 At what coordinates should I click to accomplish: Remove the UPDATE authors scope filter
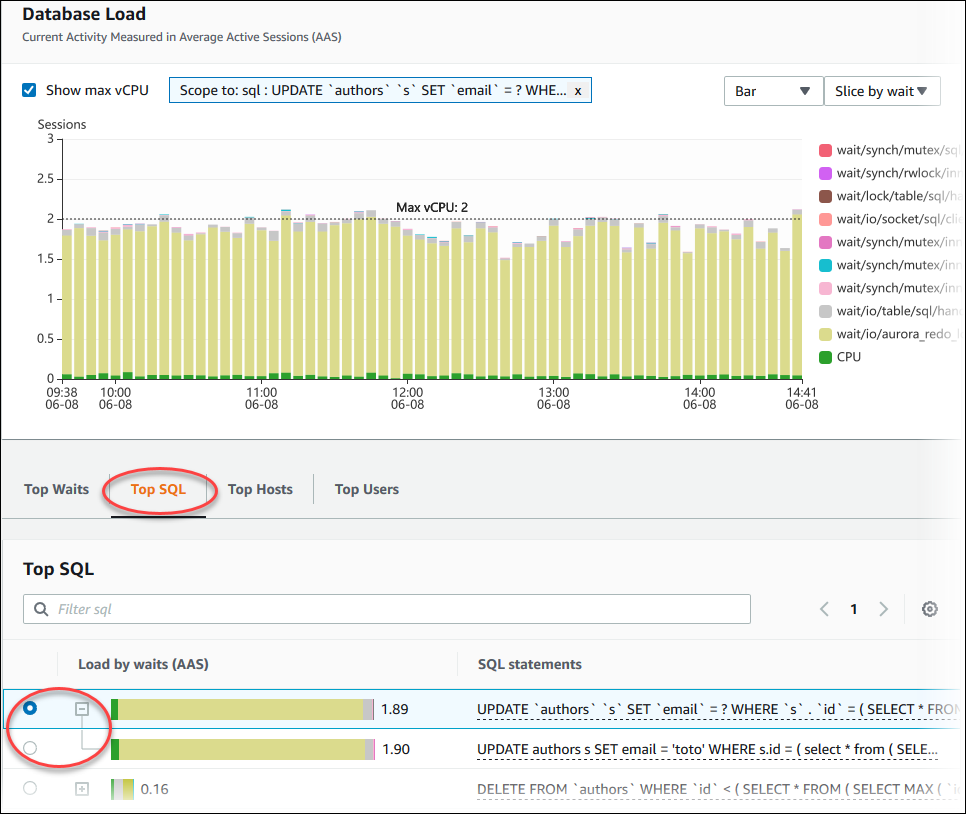(578, 90)
